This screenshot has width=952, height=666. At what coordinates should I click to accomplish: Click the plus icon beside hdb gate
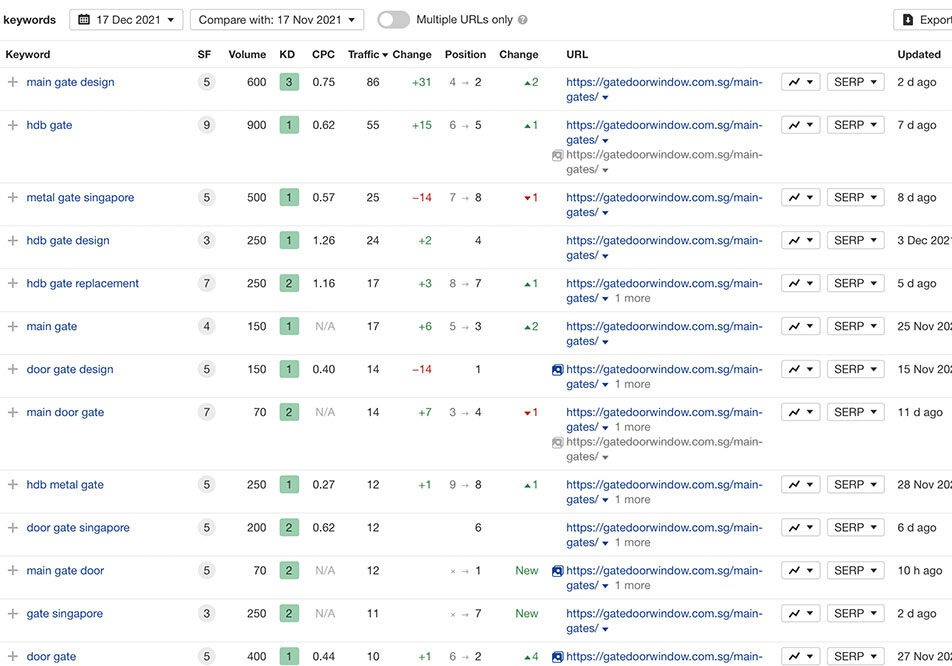(13, 125)
